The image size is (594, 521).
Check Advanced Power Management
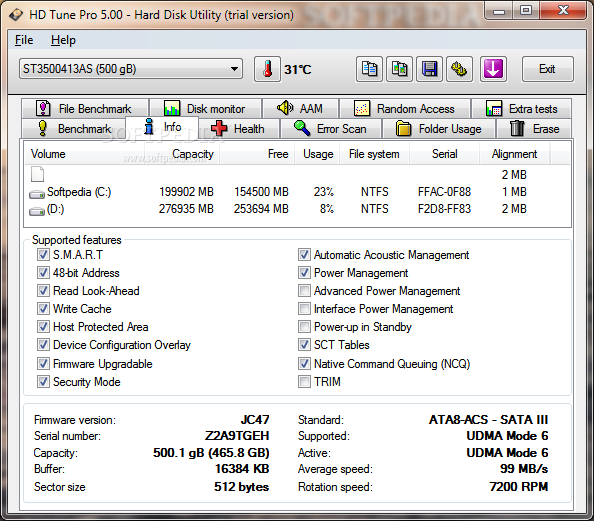click(304, 291)
